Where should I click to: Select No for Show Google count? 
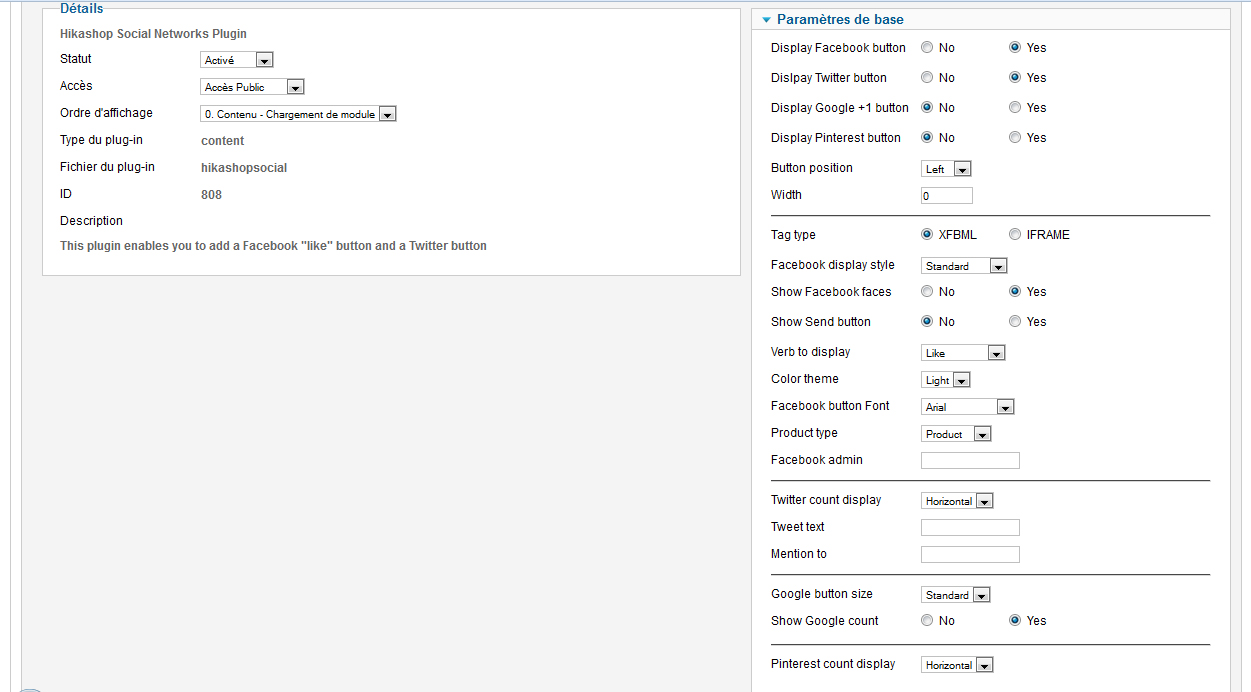click(x=927, y=620)
